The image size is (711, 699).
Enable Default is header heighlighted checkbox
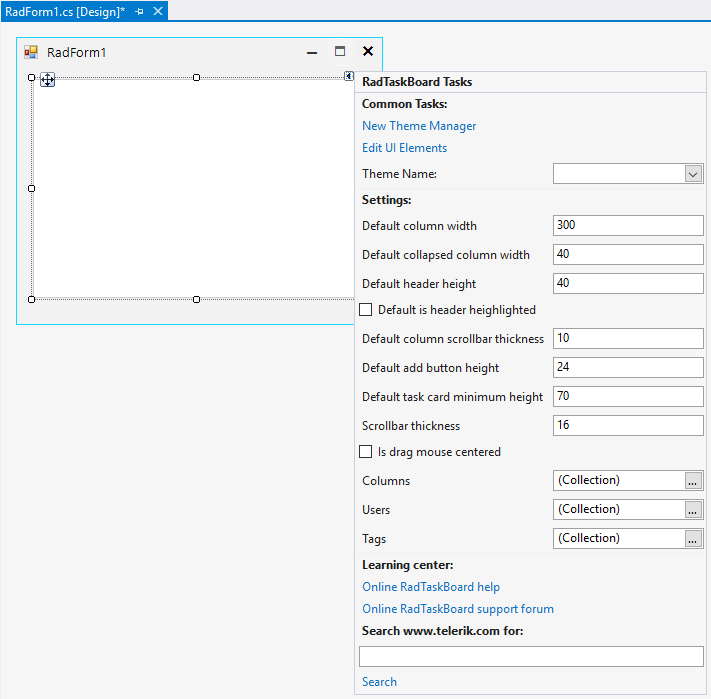(365, 310)
